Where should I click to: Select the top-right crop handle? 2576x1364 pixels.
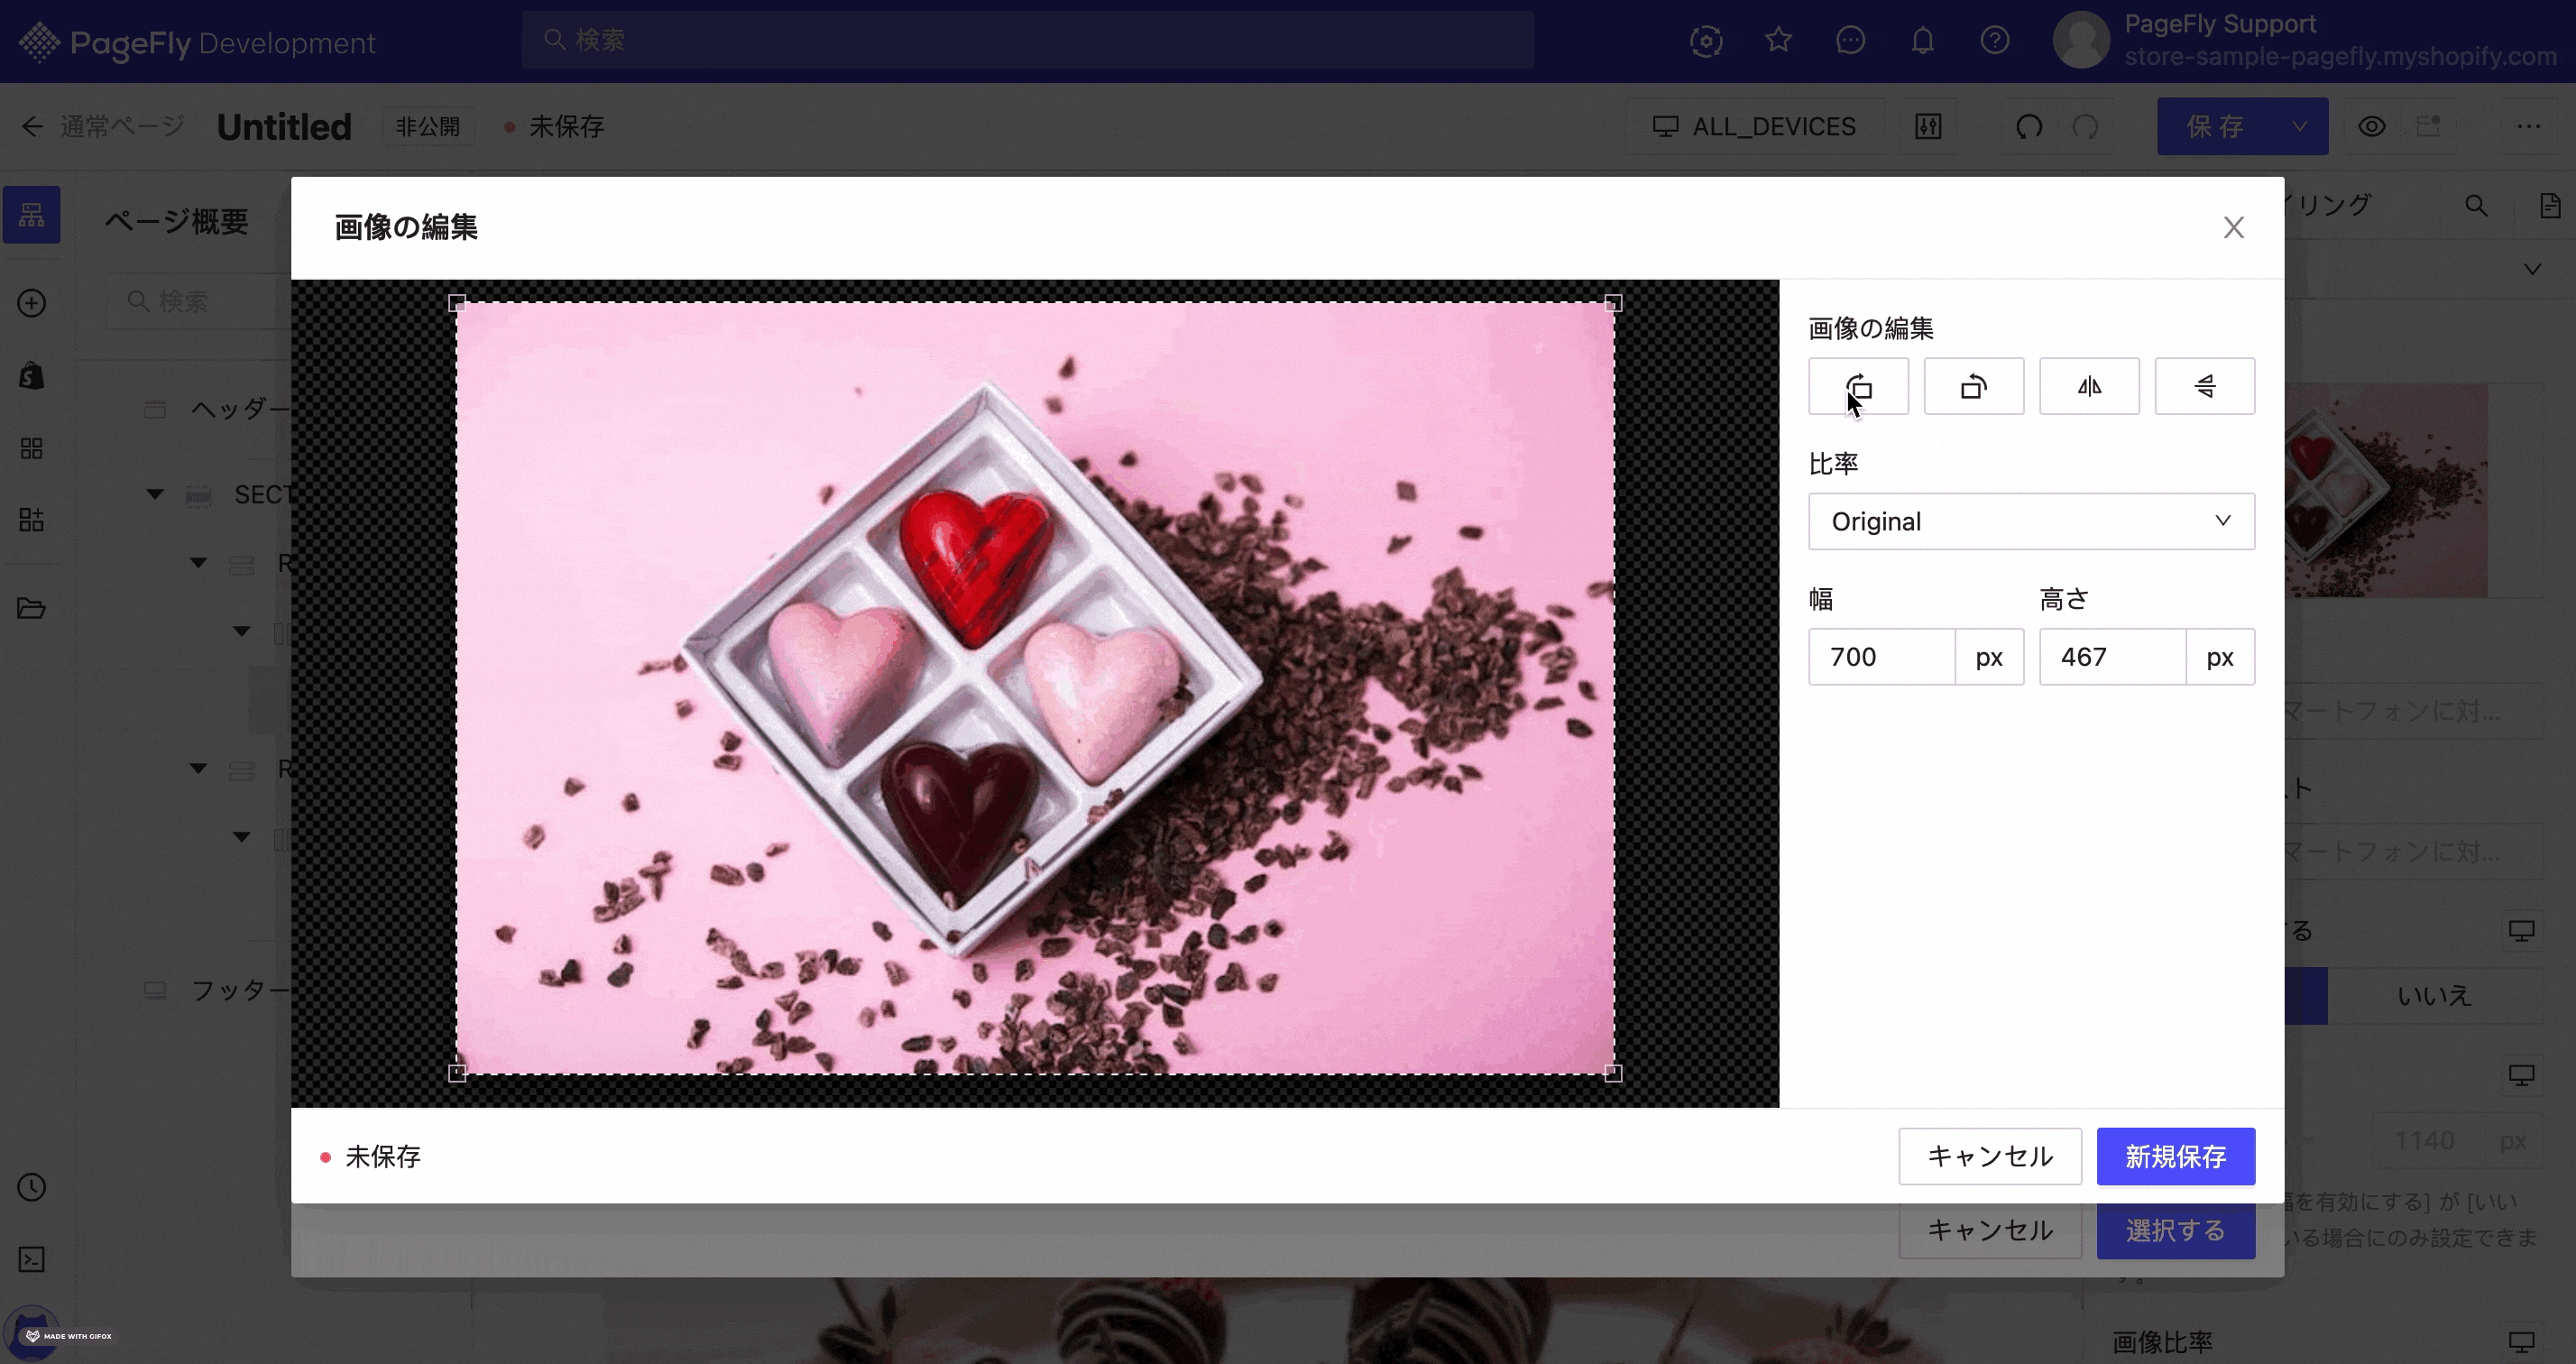click(1613, 303)
